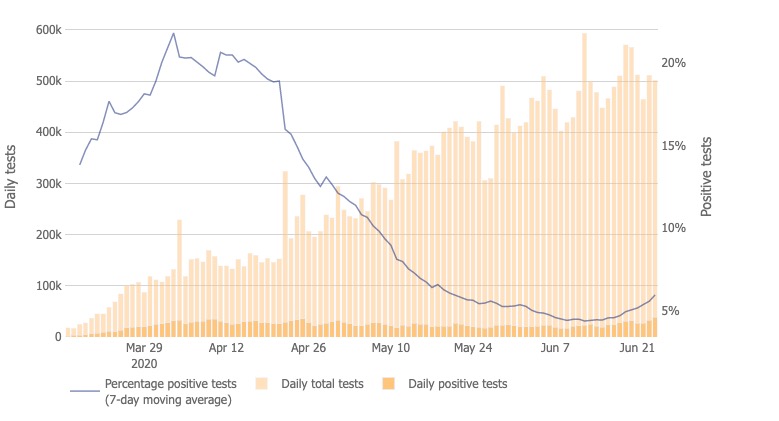This screenshot has width=779, height=421.
Task: Click the 600k y-axis tick label
Action: (x=48, y=30)
